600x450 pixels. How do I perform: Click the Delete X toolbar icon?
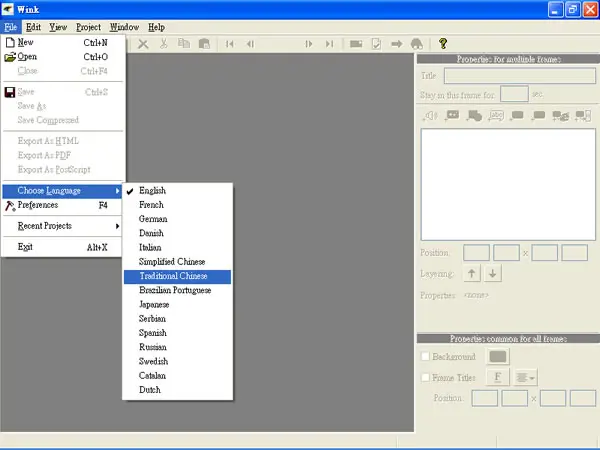(143, 44)
